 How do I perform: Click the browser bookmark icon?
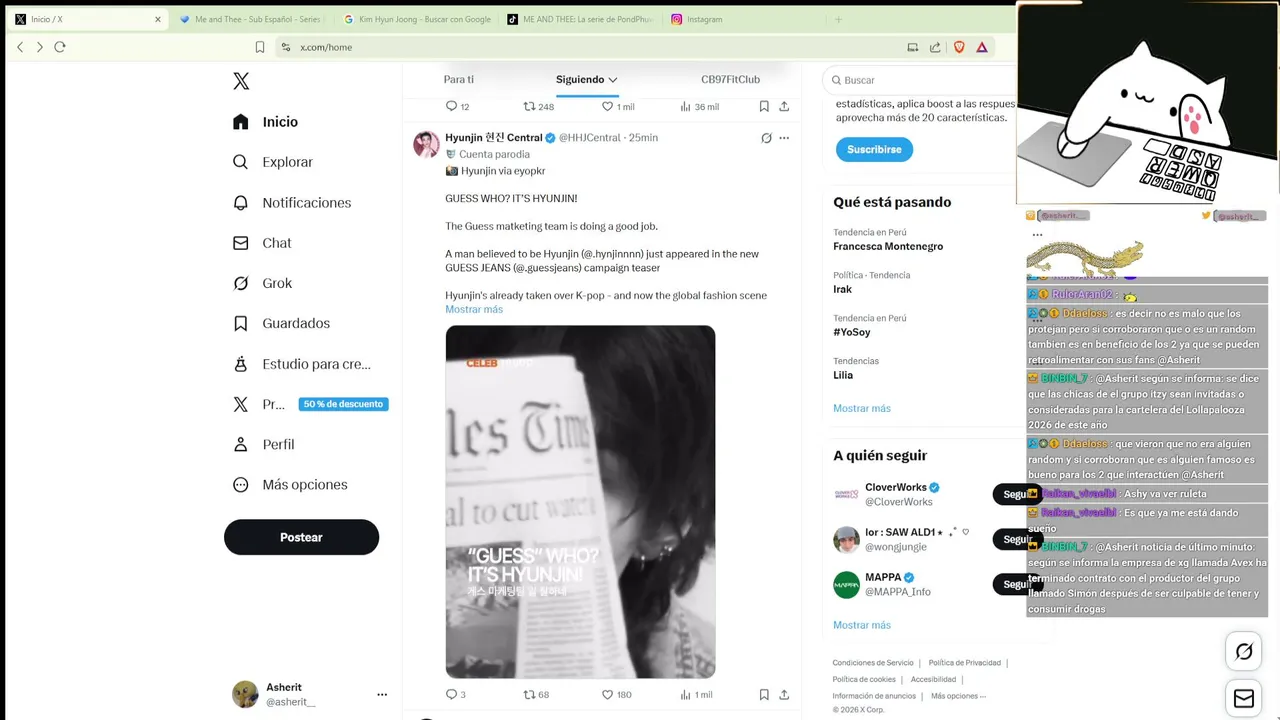pos(260,47)
